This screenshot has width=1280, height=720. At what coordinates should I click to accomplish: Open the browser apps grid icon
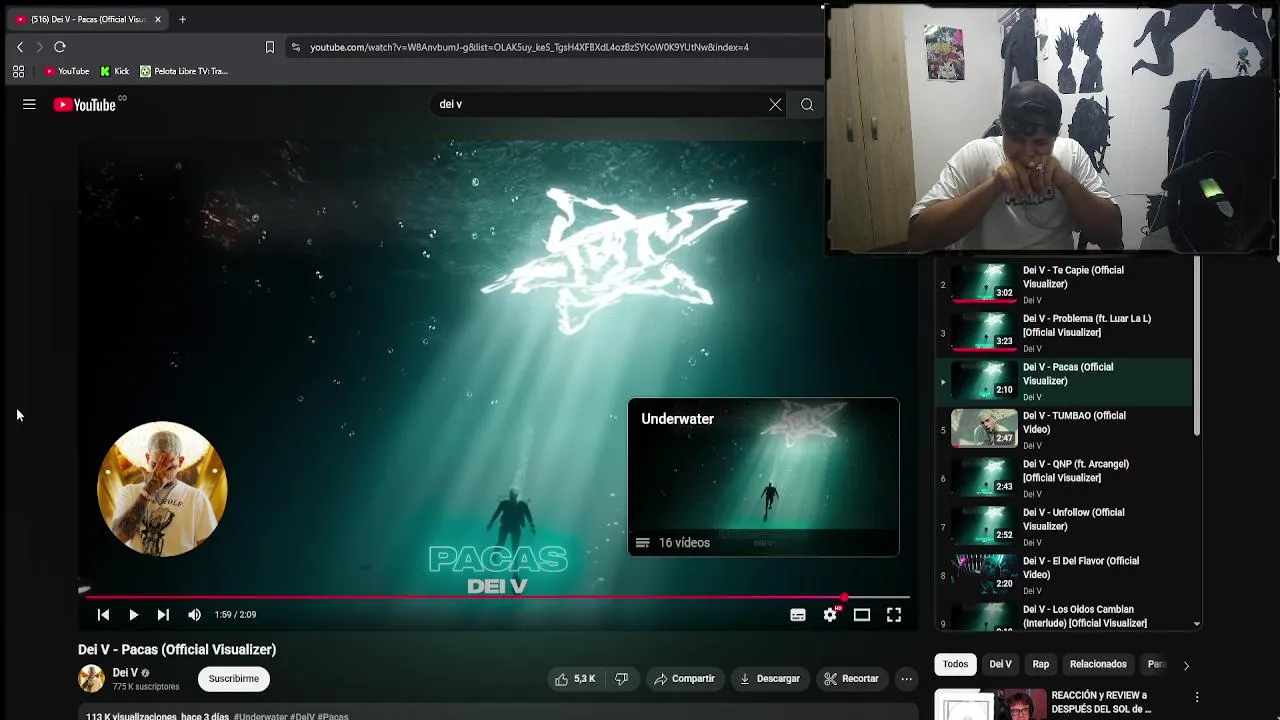click(18, 71)
